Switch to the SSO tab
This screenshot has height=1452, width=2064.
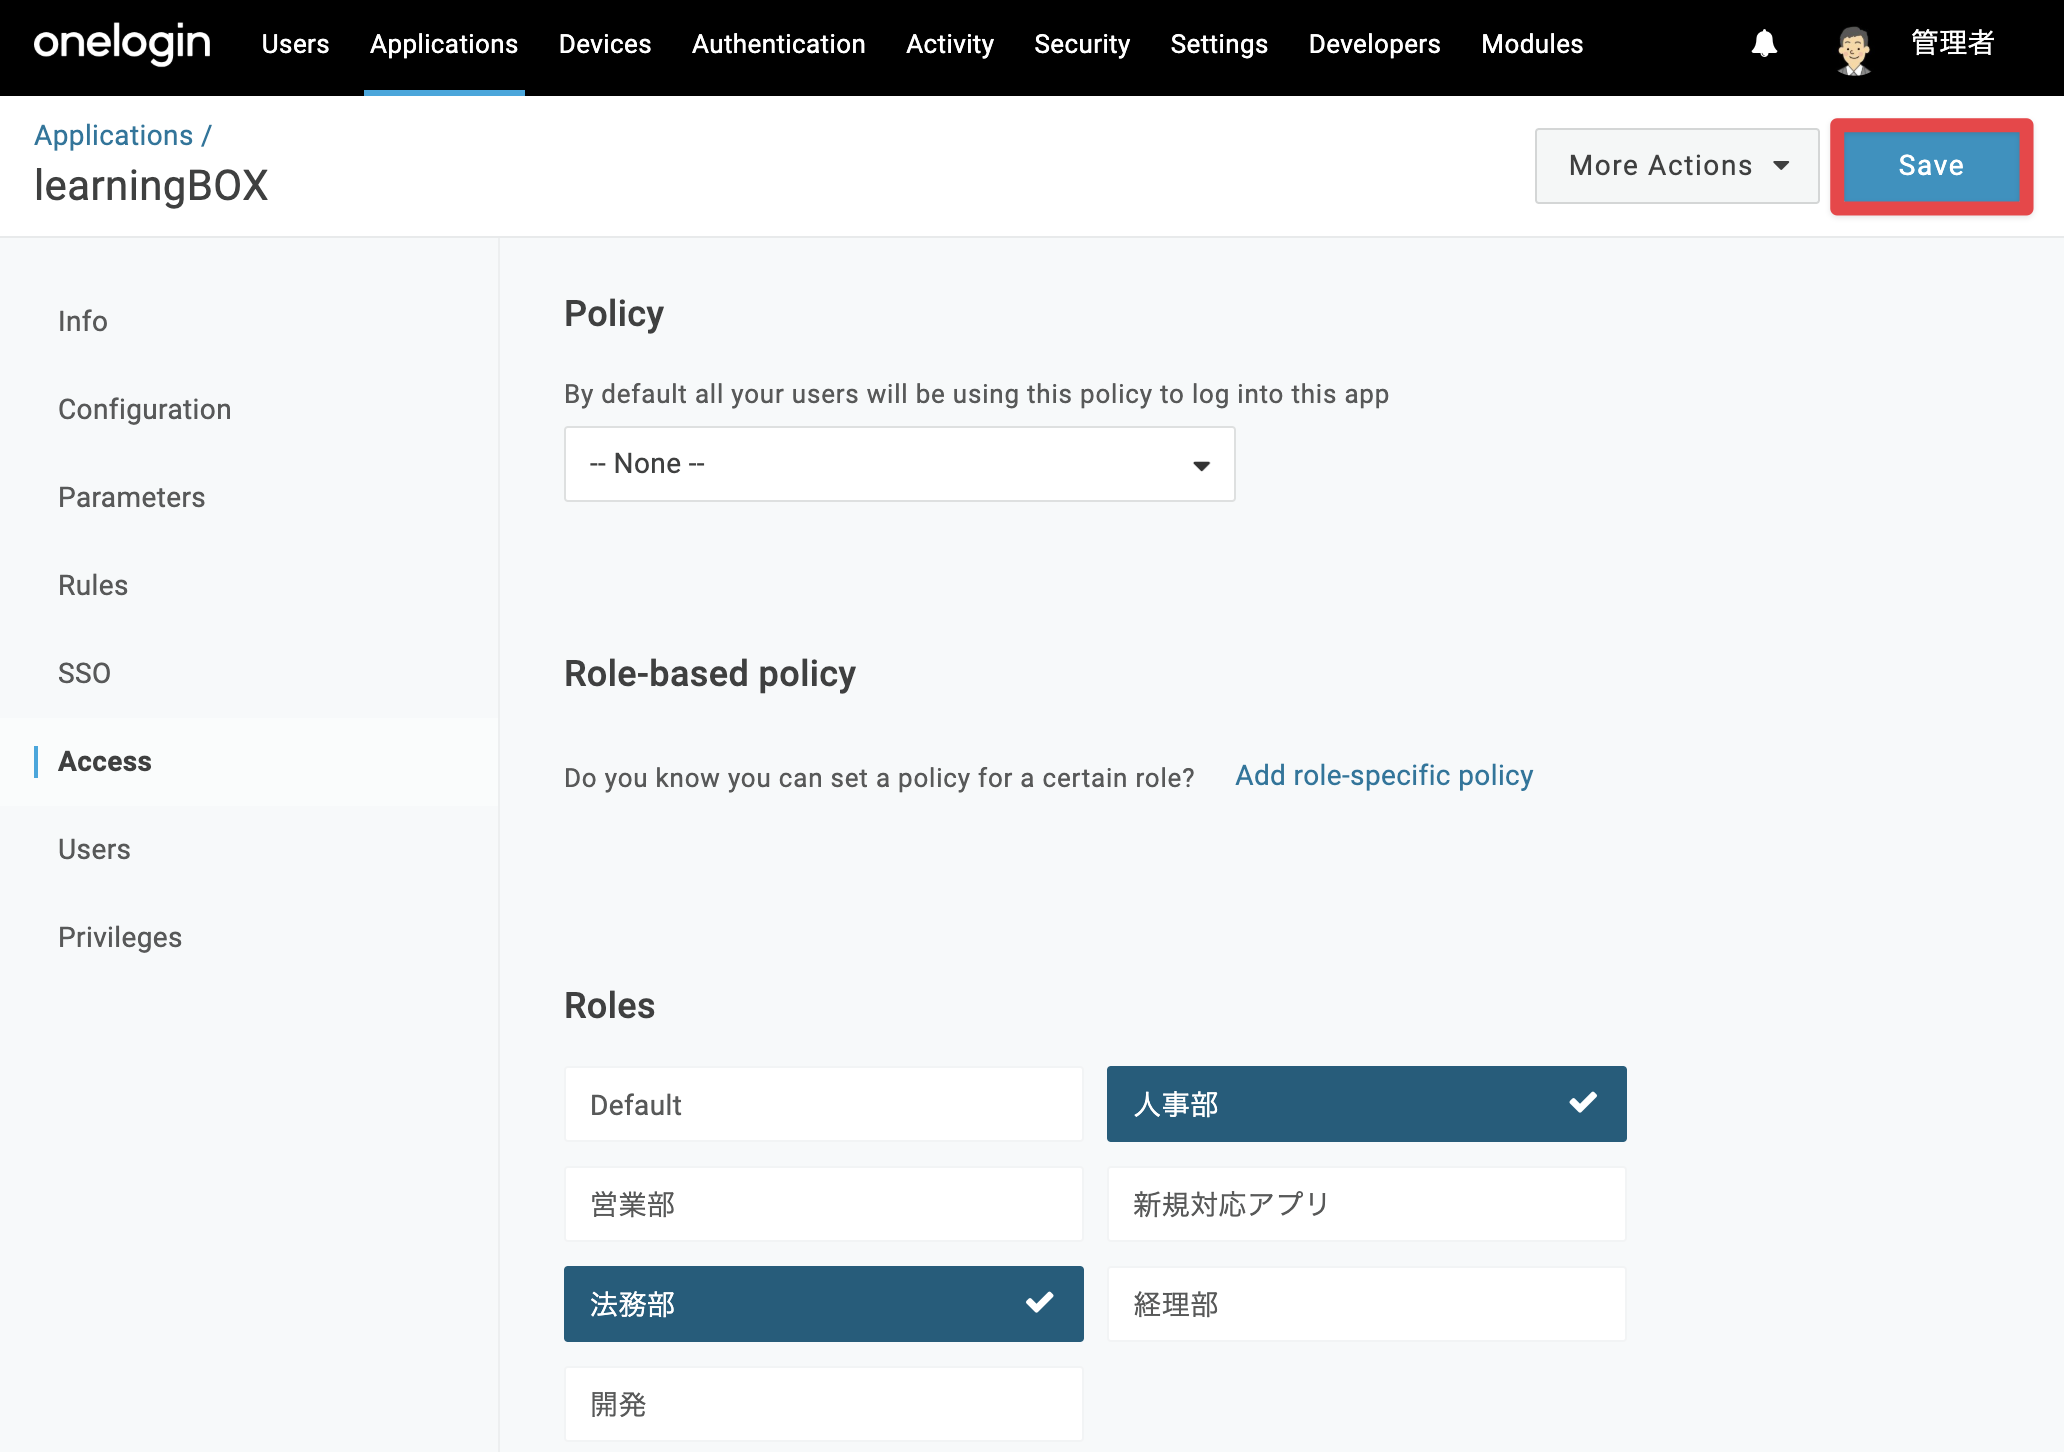pos(84,673)
